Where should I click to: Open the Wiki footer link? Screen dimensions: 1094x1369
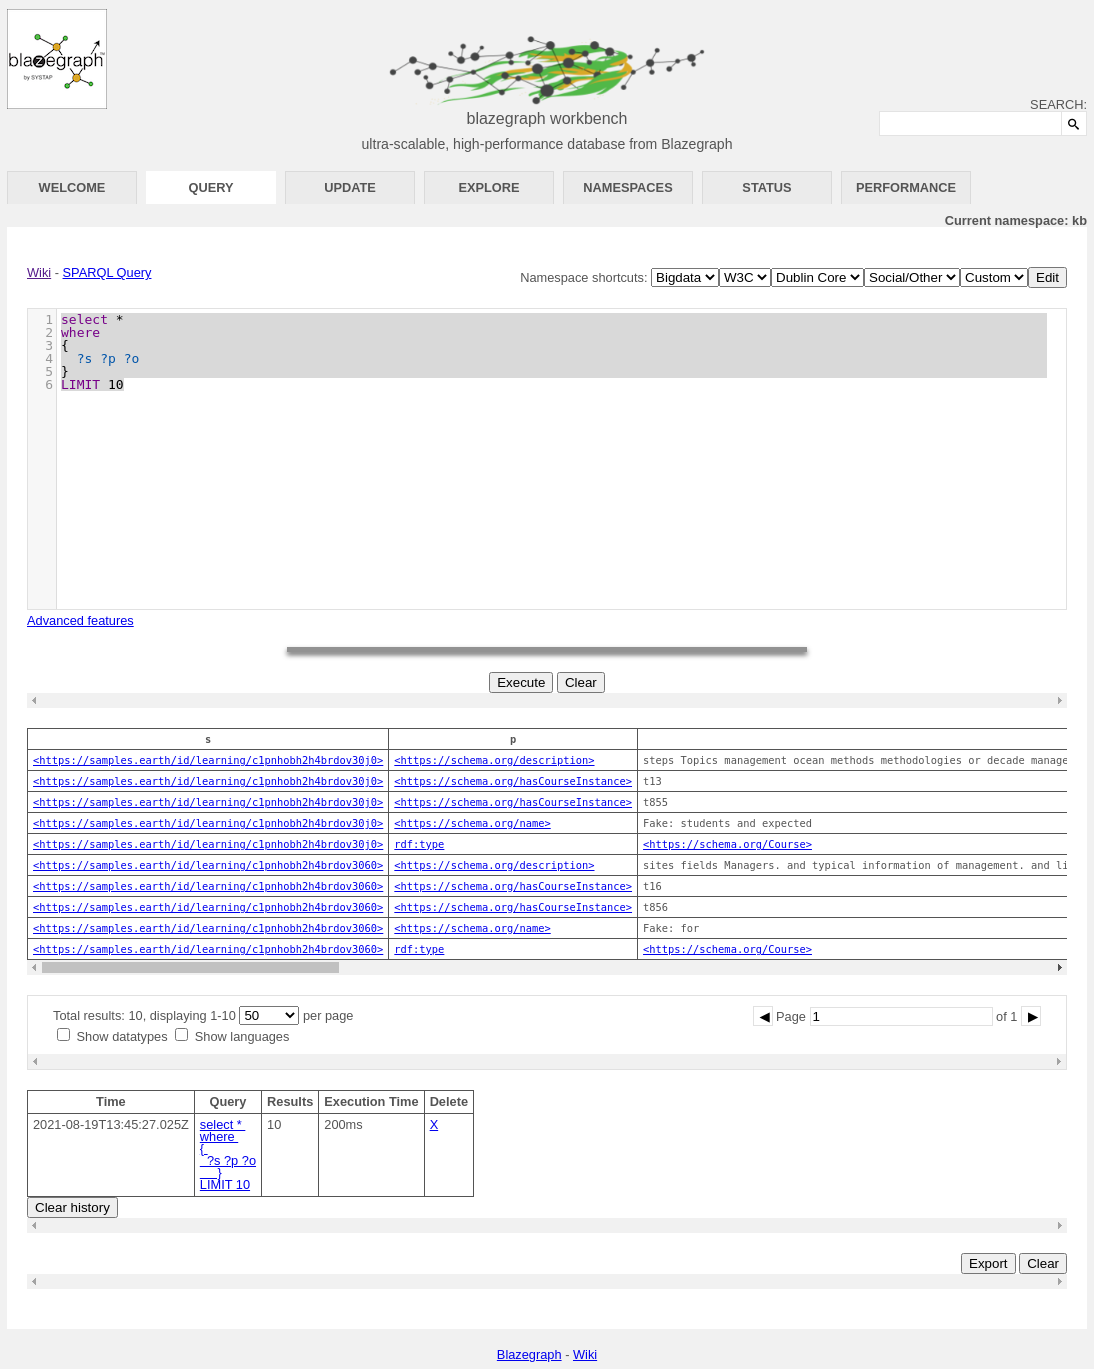pyautogui.click(x=585, y=1355)
